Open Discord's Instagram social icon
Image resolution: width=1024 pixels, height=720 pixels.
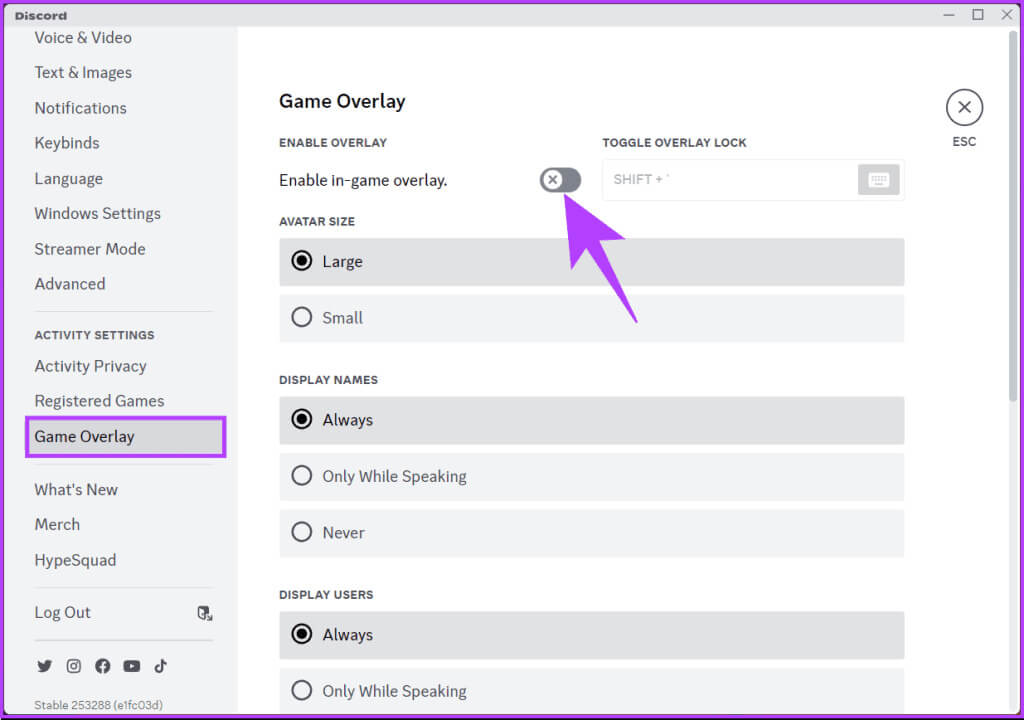tap(73, 666)
